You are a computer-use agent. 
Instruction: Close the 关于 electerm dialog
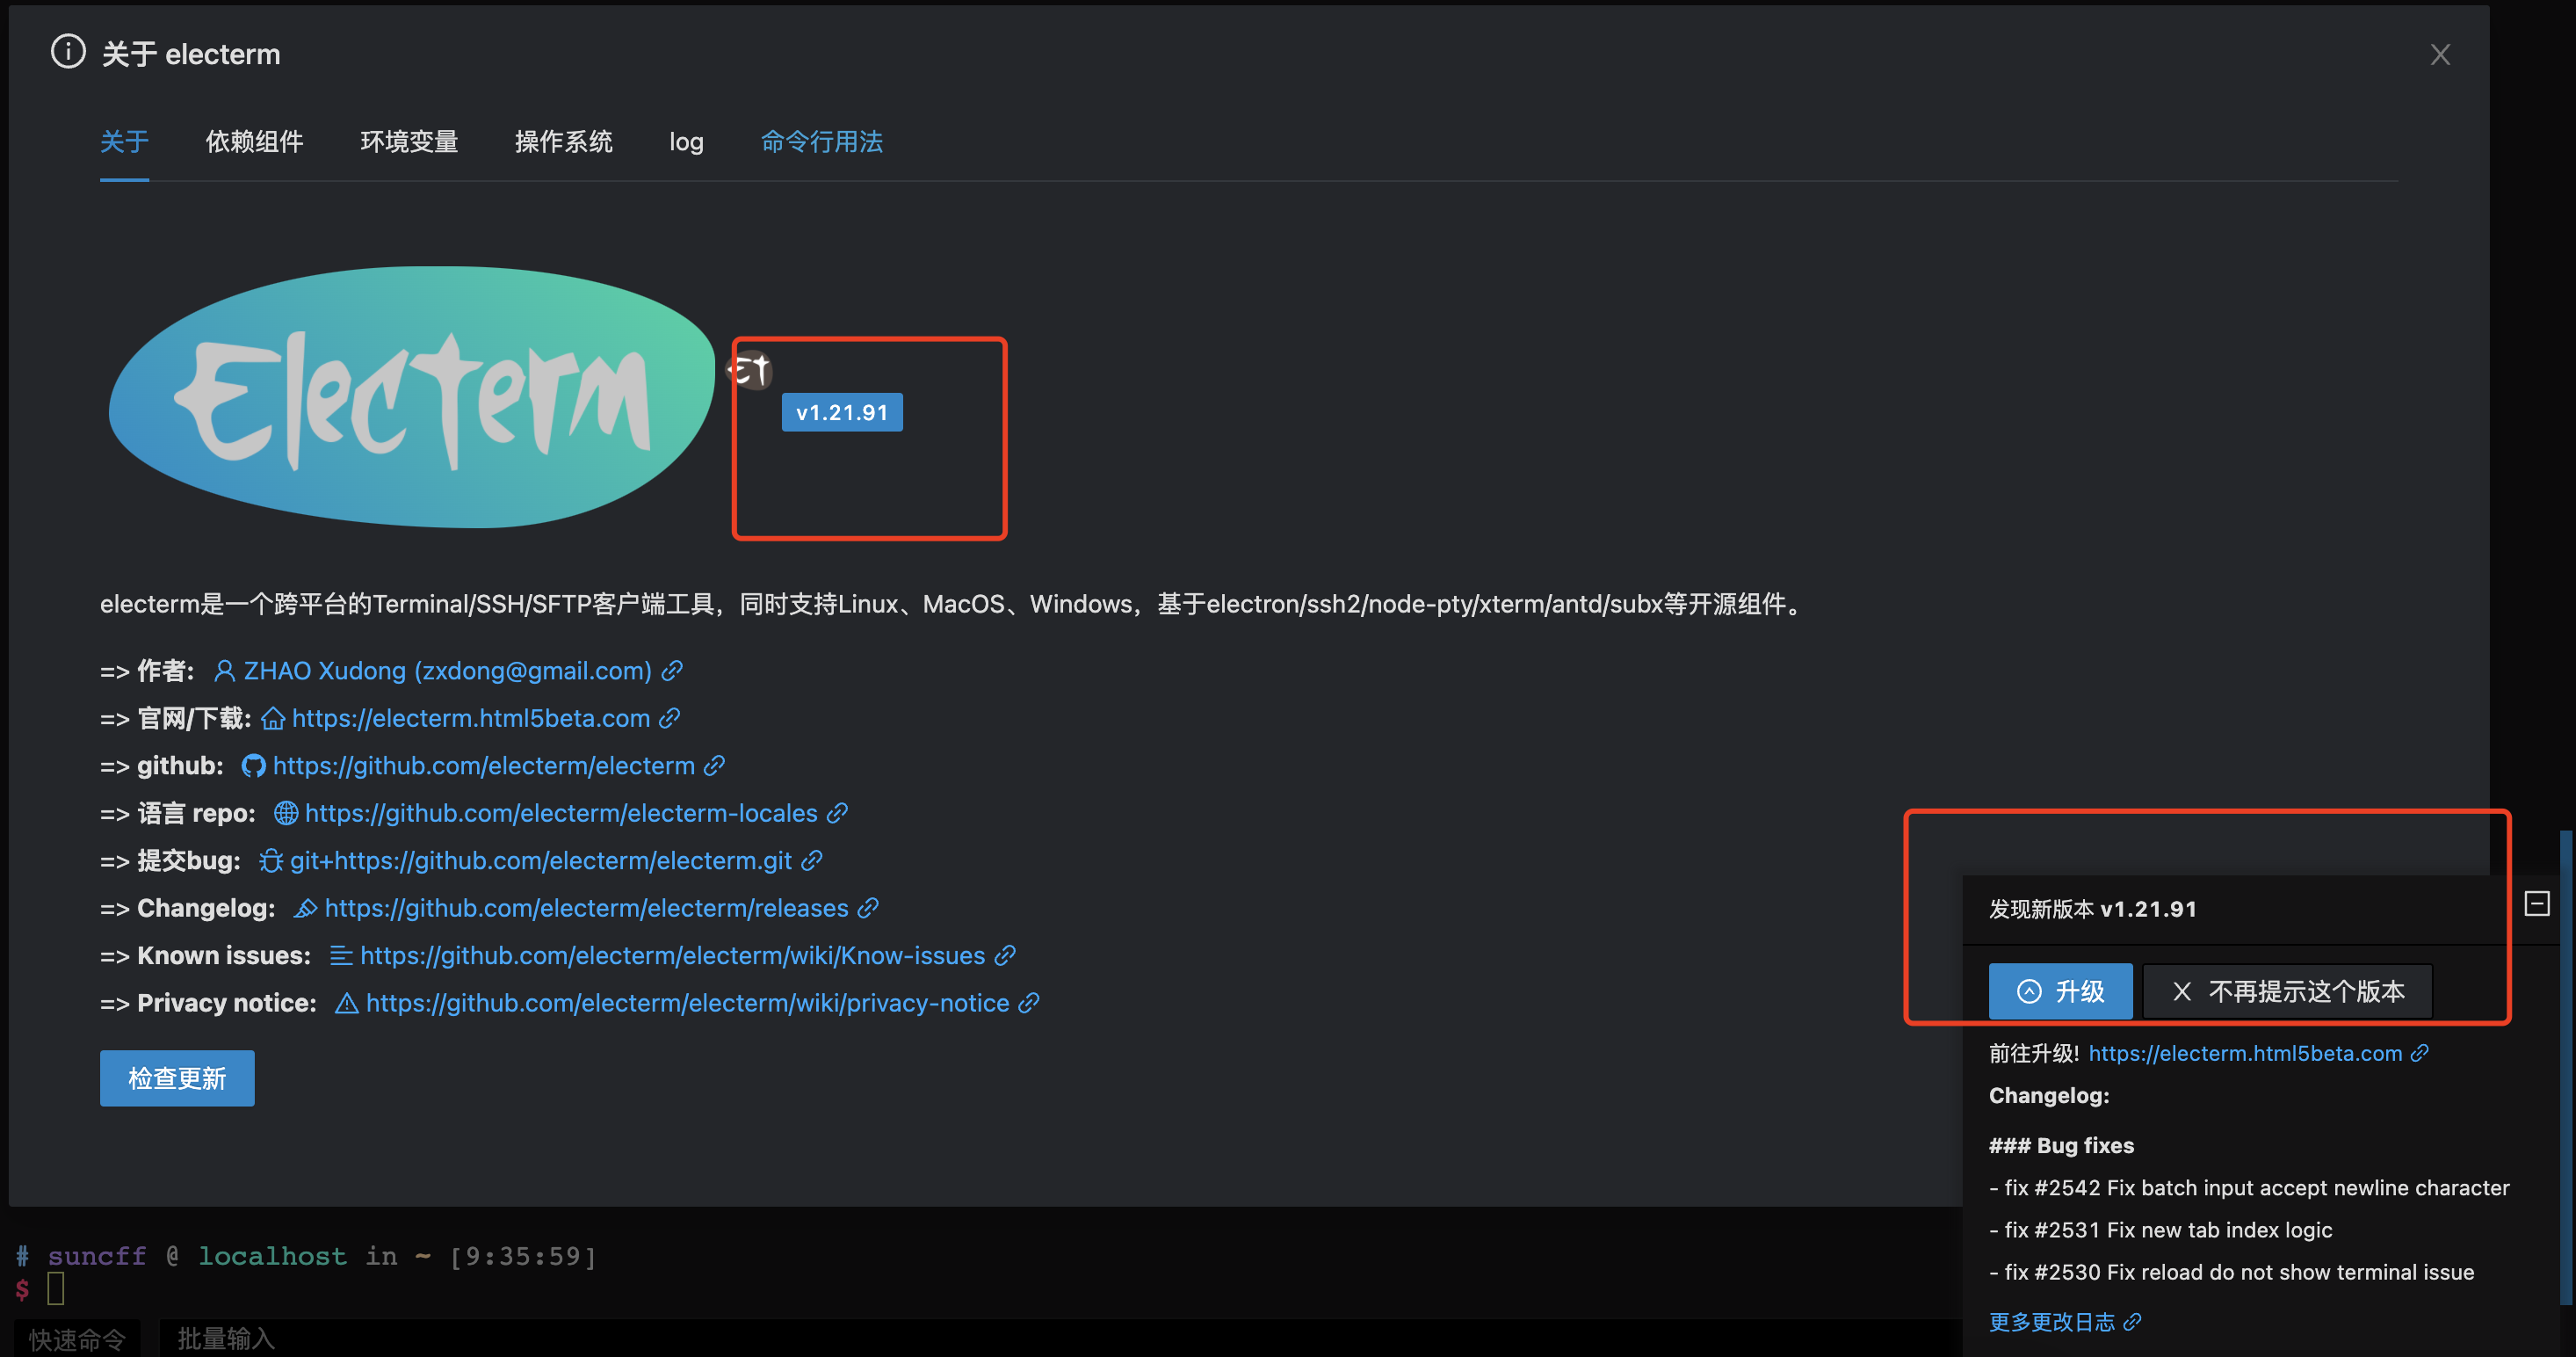[x=2440, y=55]
